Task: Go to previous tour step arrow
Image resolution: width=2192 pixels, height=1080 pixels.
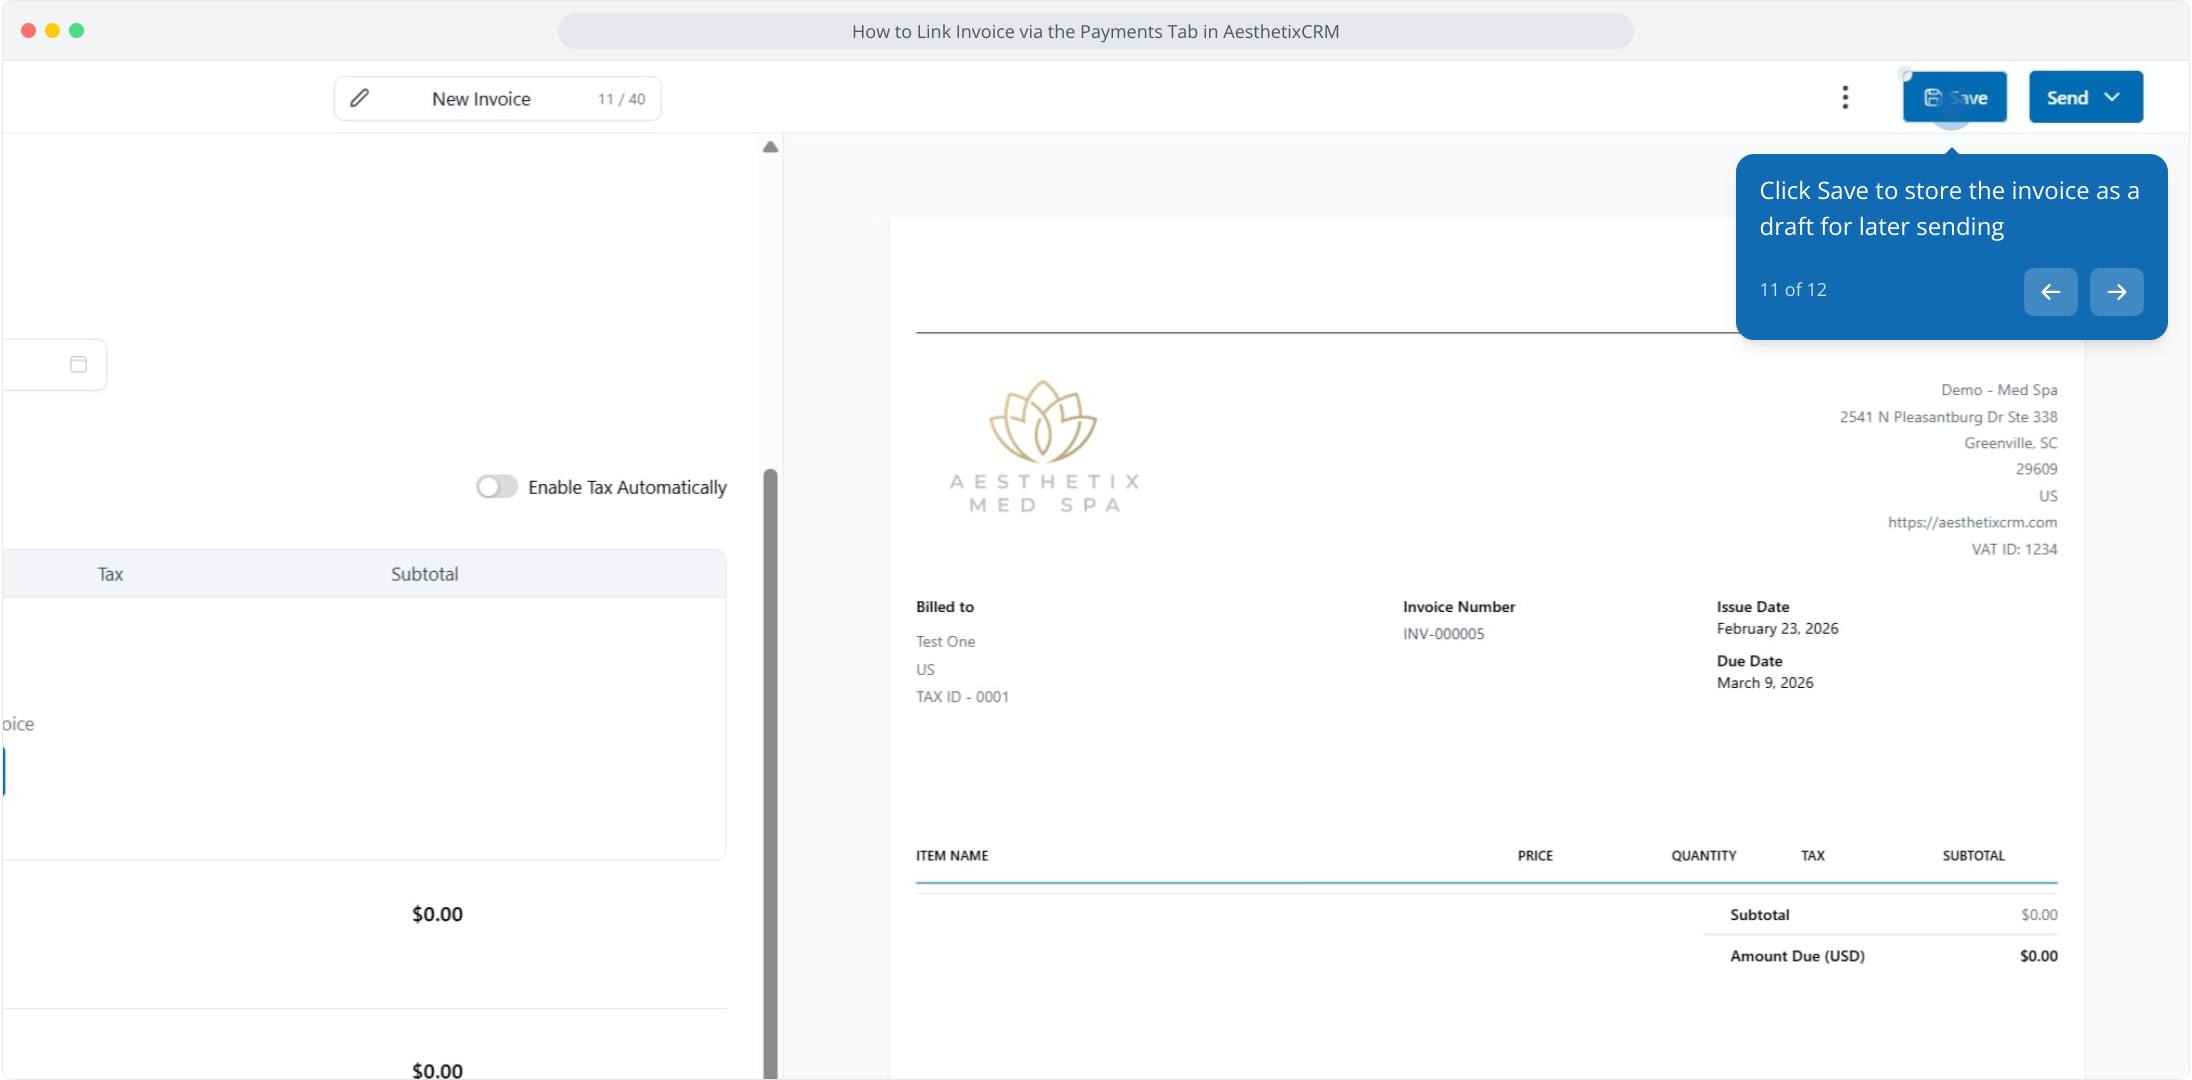Action: pos(2050,291)
